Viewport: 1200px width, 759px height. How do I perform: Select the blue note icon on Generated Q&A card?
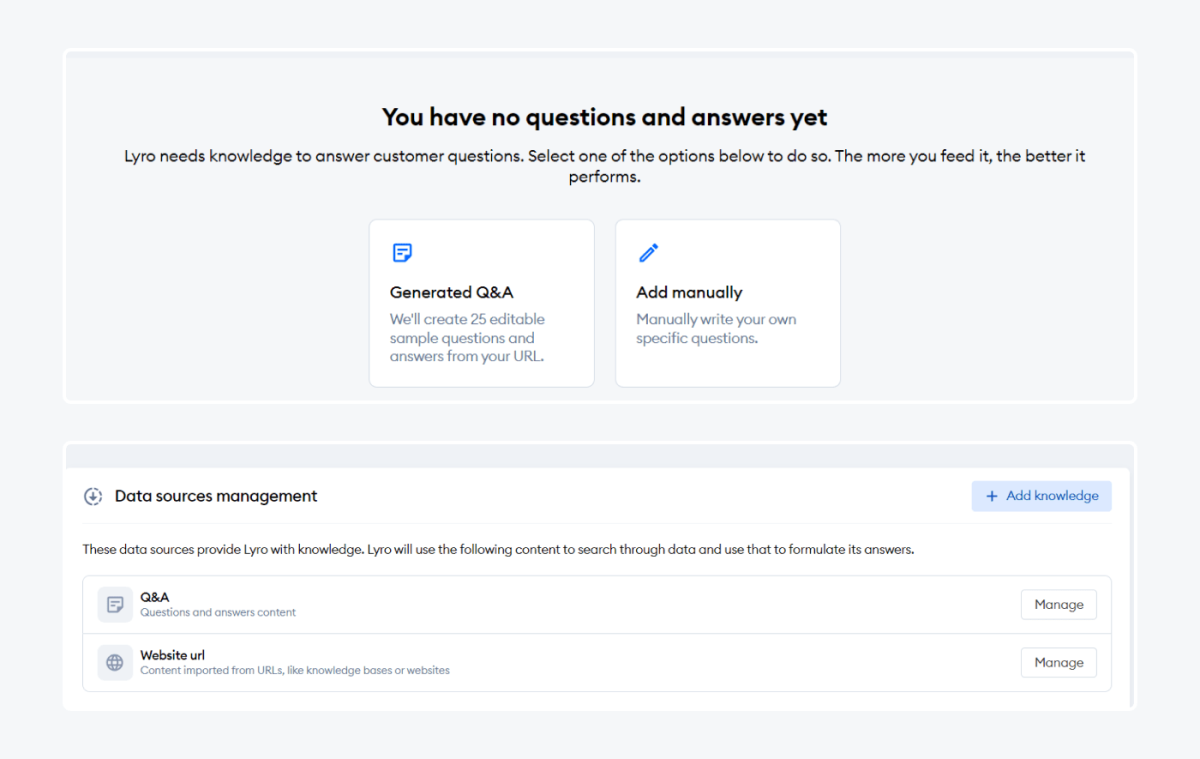pos(402,252)
